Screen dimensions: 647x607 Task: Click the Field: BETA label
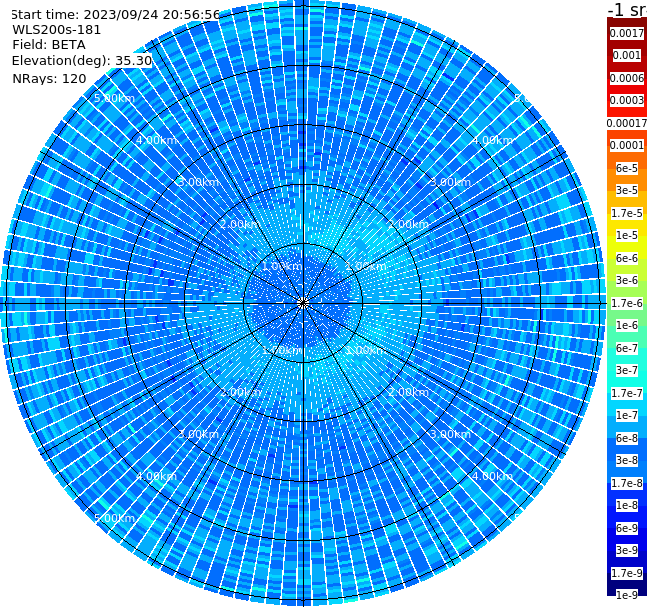(49, 45)
